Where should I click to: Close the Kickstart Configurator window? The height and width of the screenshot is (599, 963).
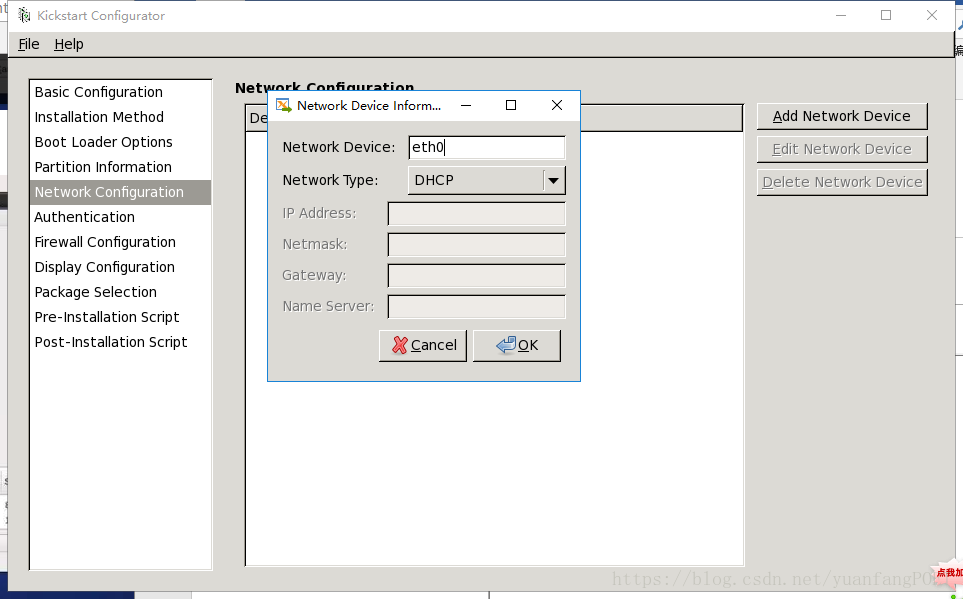tap(932, 15)
